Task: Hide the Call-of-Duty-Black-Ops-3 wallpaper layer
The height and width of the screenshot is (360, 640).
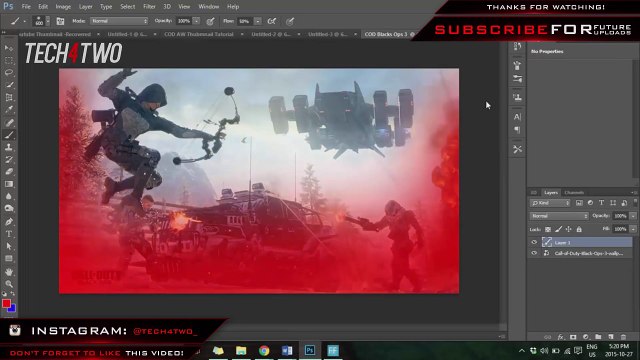Action: click(534, 253)
